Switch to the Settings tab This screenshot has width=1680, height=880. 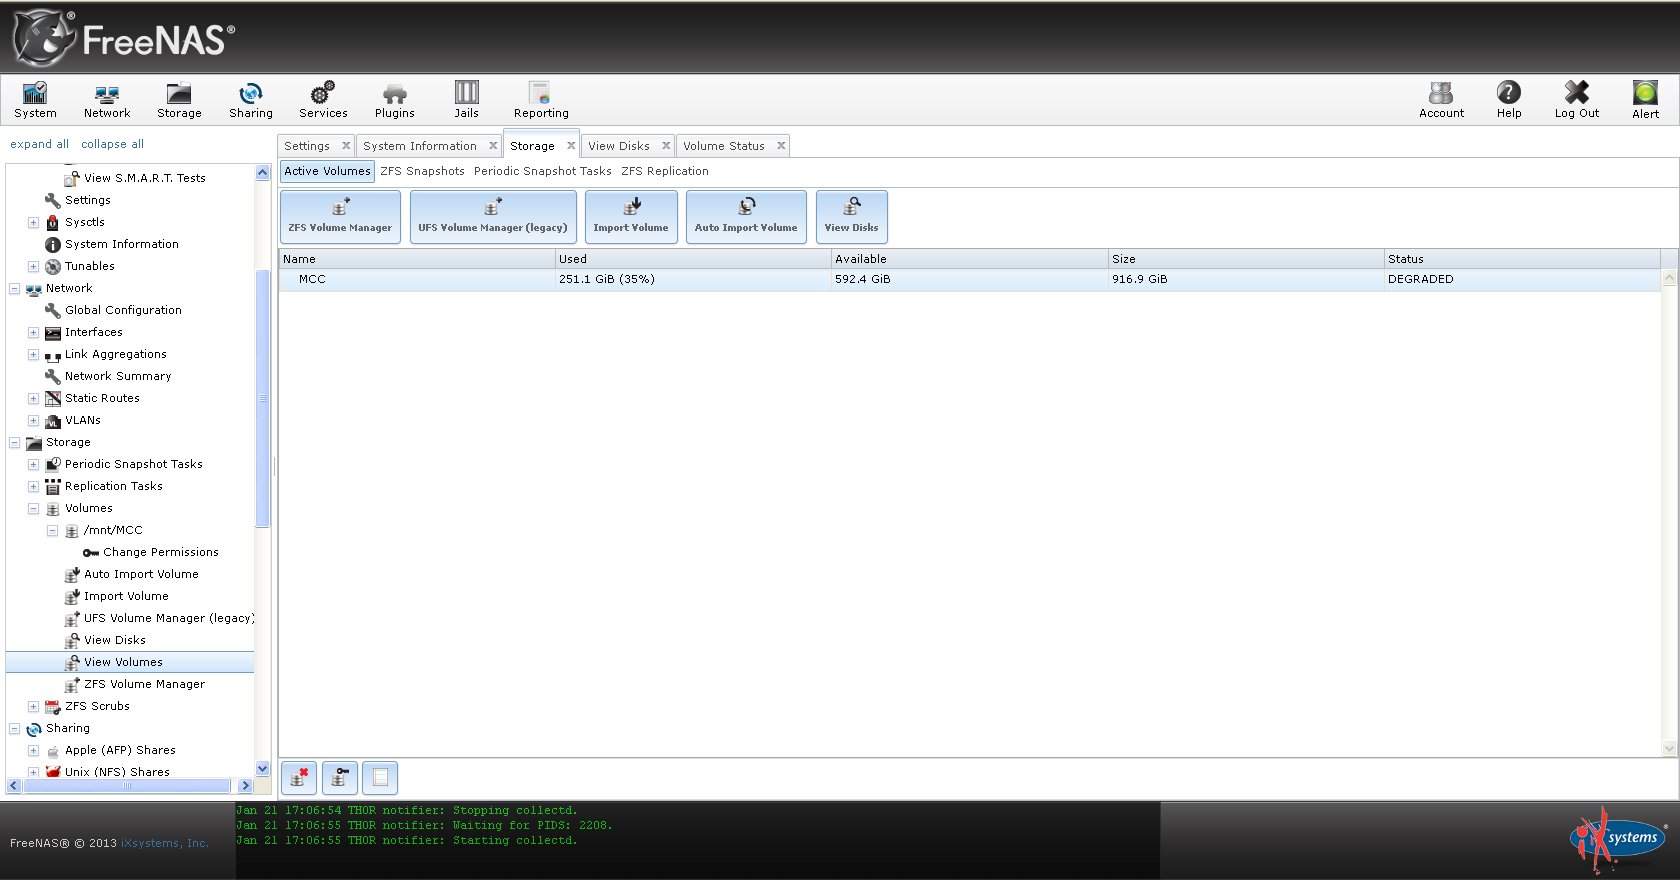pos(307,146)
